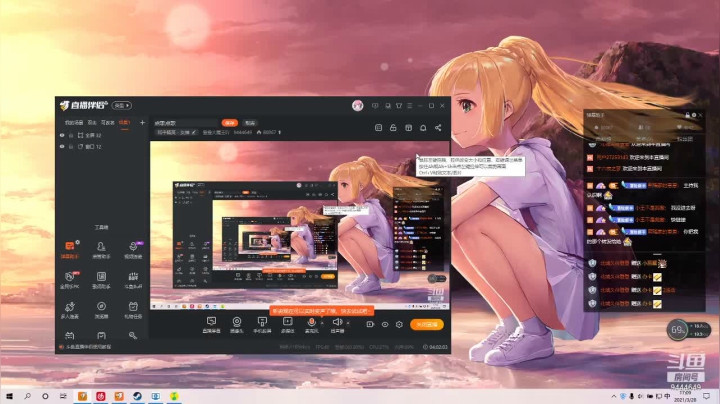Click the orange button beside the title field
Viewport: 720px width, 404px height.
click(230, 123)
